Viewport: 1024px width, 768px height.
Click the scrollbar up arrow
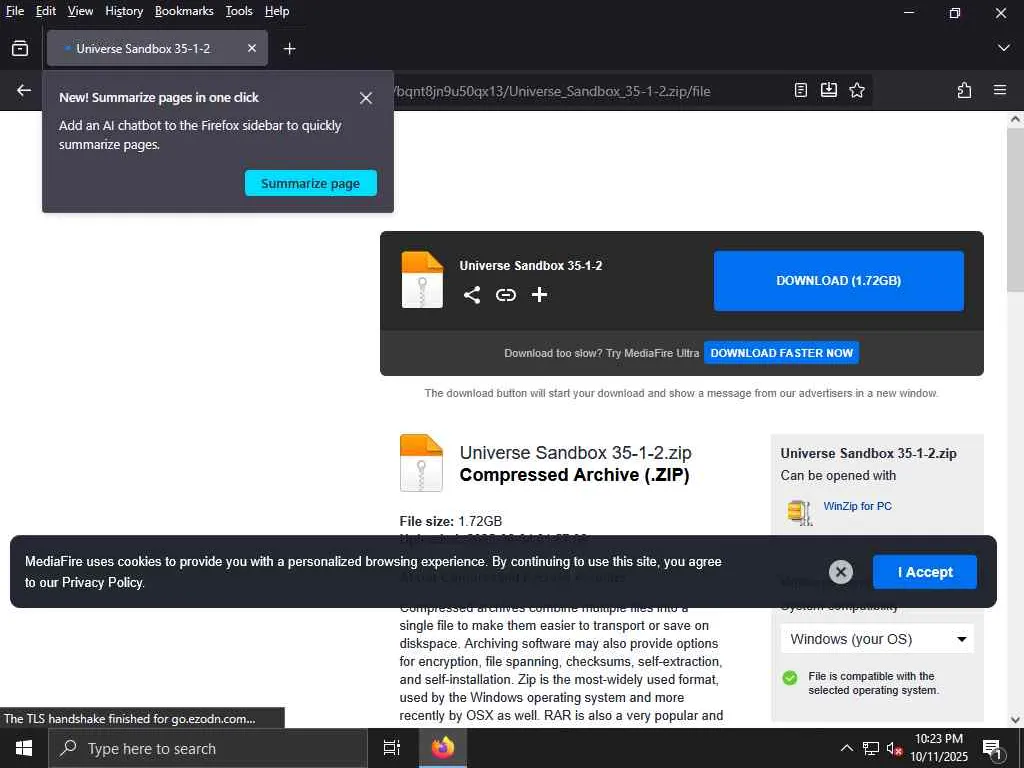[x=1015, y=120]
